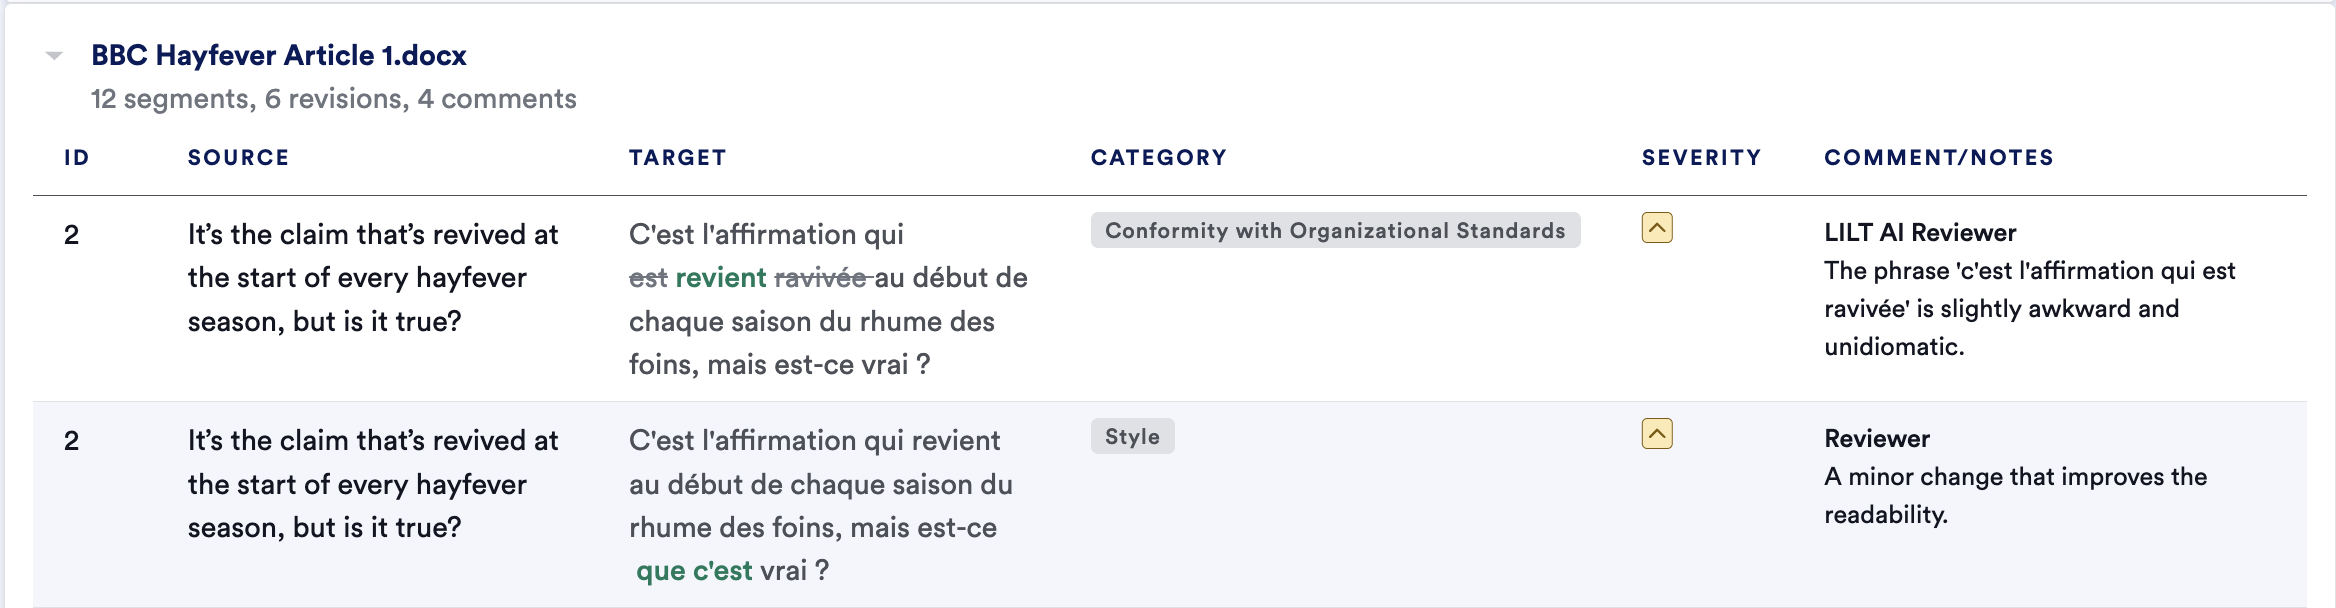The image size is (2336, 608).
Task: Select the LILT AI Reviewer comment author
Action: pos(1920,232)
